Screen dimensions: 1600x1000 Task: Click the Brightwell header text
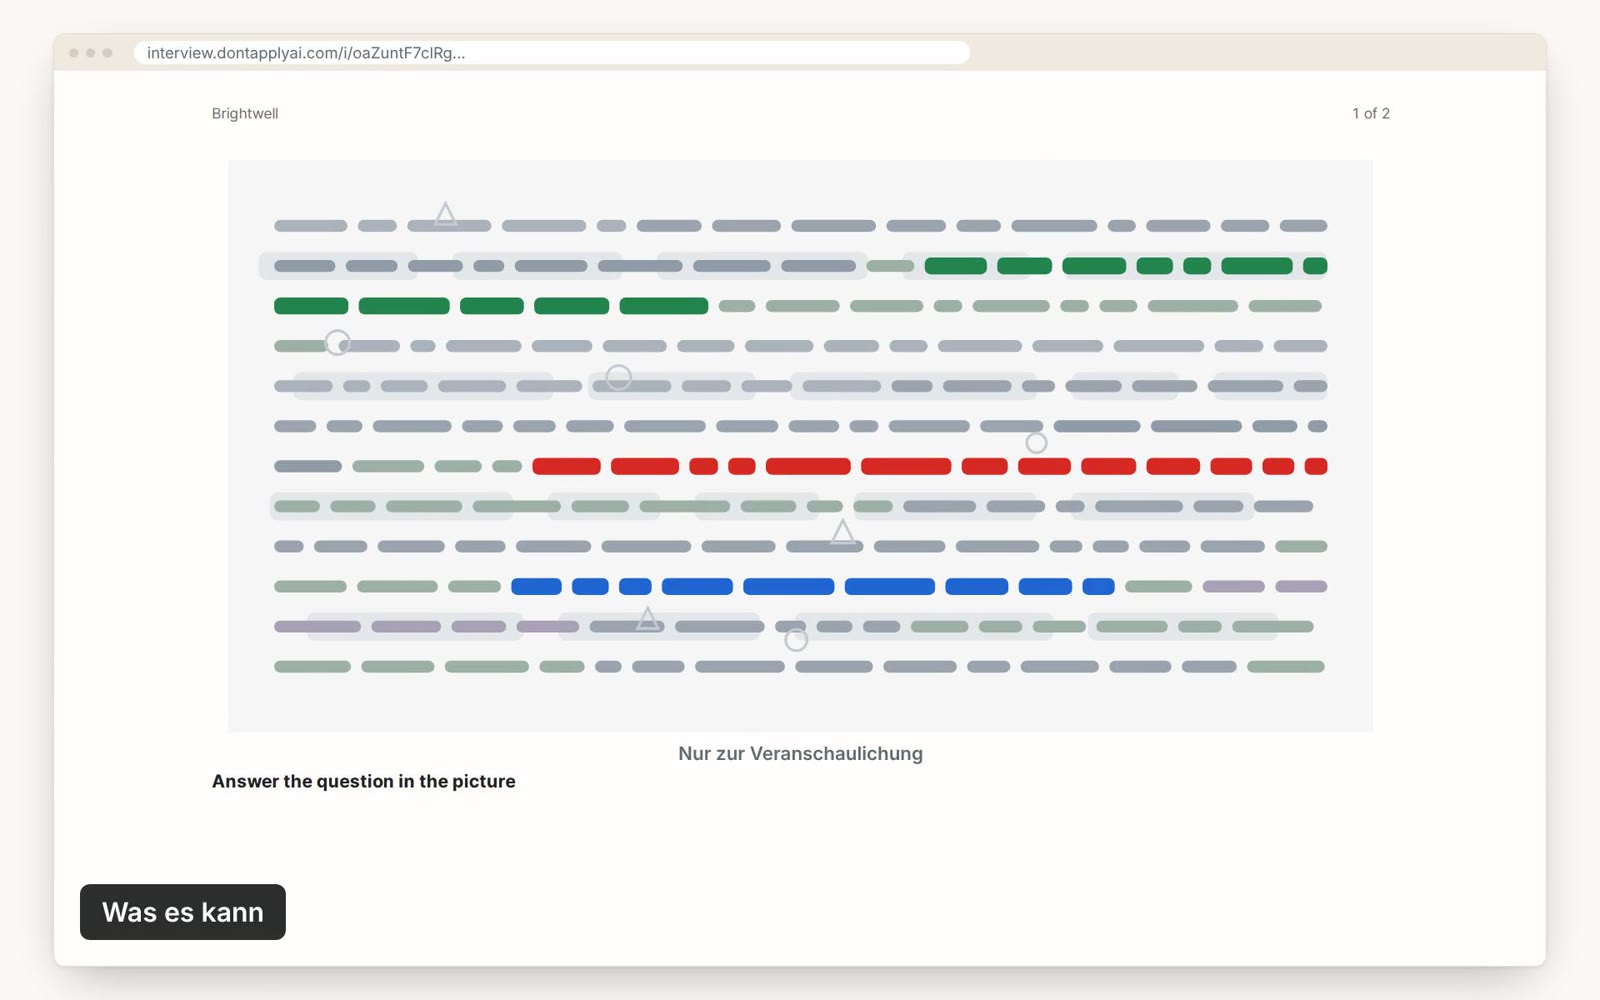click(245, 114)
